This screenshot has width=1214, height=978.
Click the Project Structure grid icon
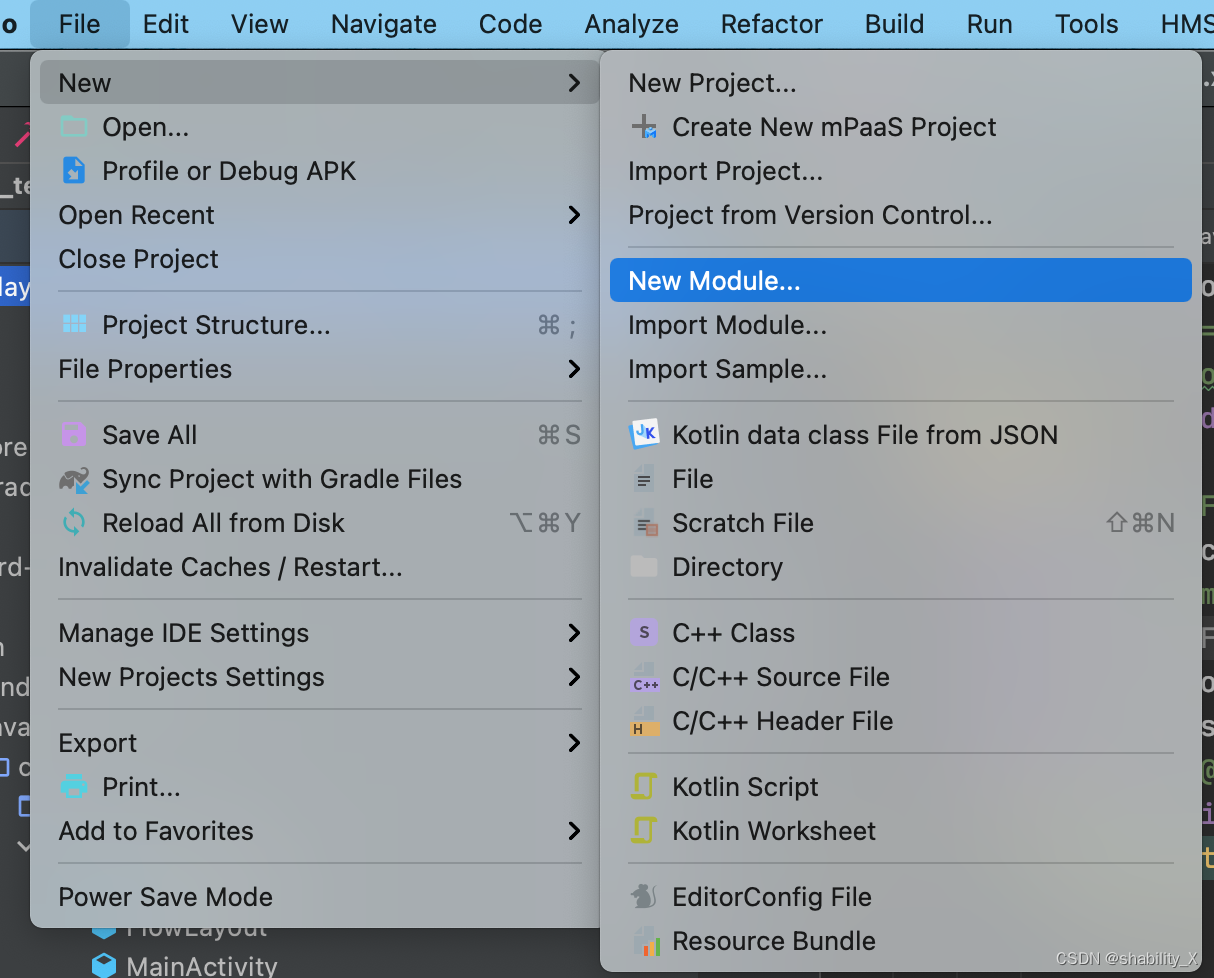74,325
